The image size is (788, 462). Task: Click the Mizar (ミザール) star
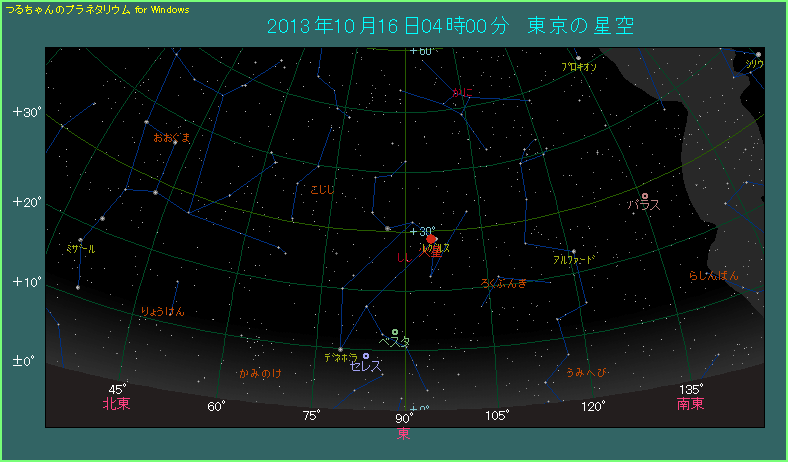pyautogui.click(x=80, y=240)
